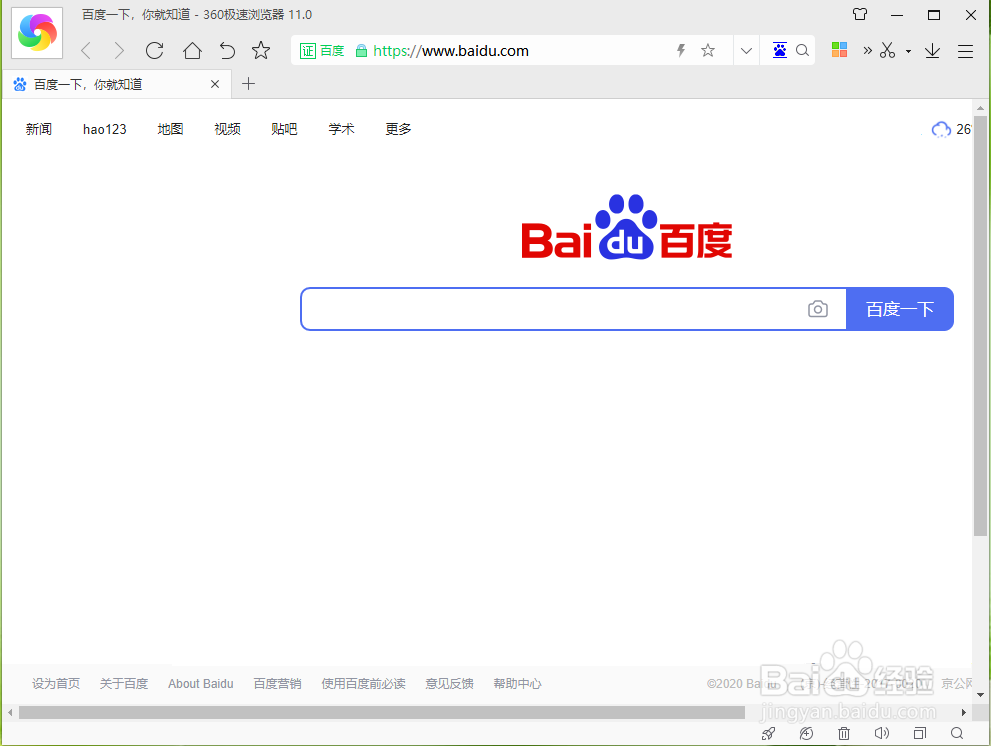991x746 pixels.
Task: Open the 新闻 link
Action: coord(39,129)
